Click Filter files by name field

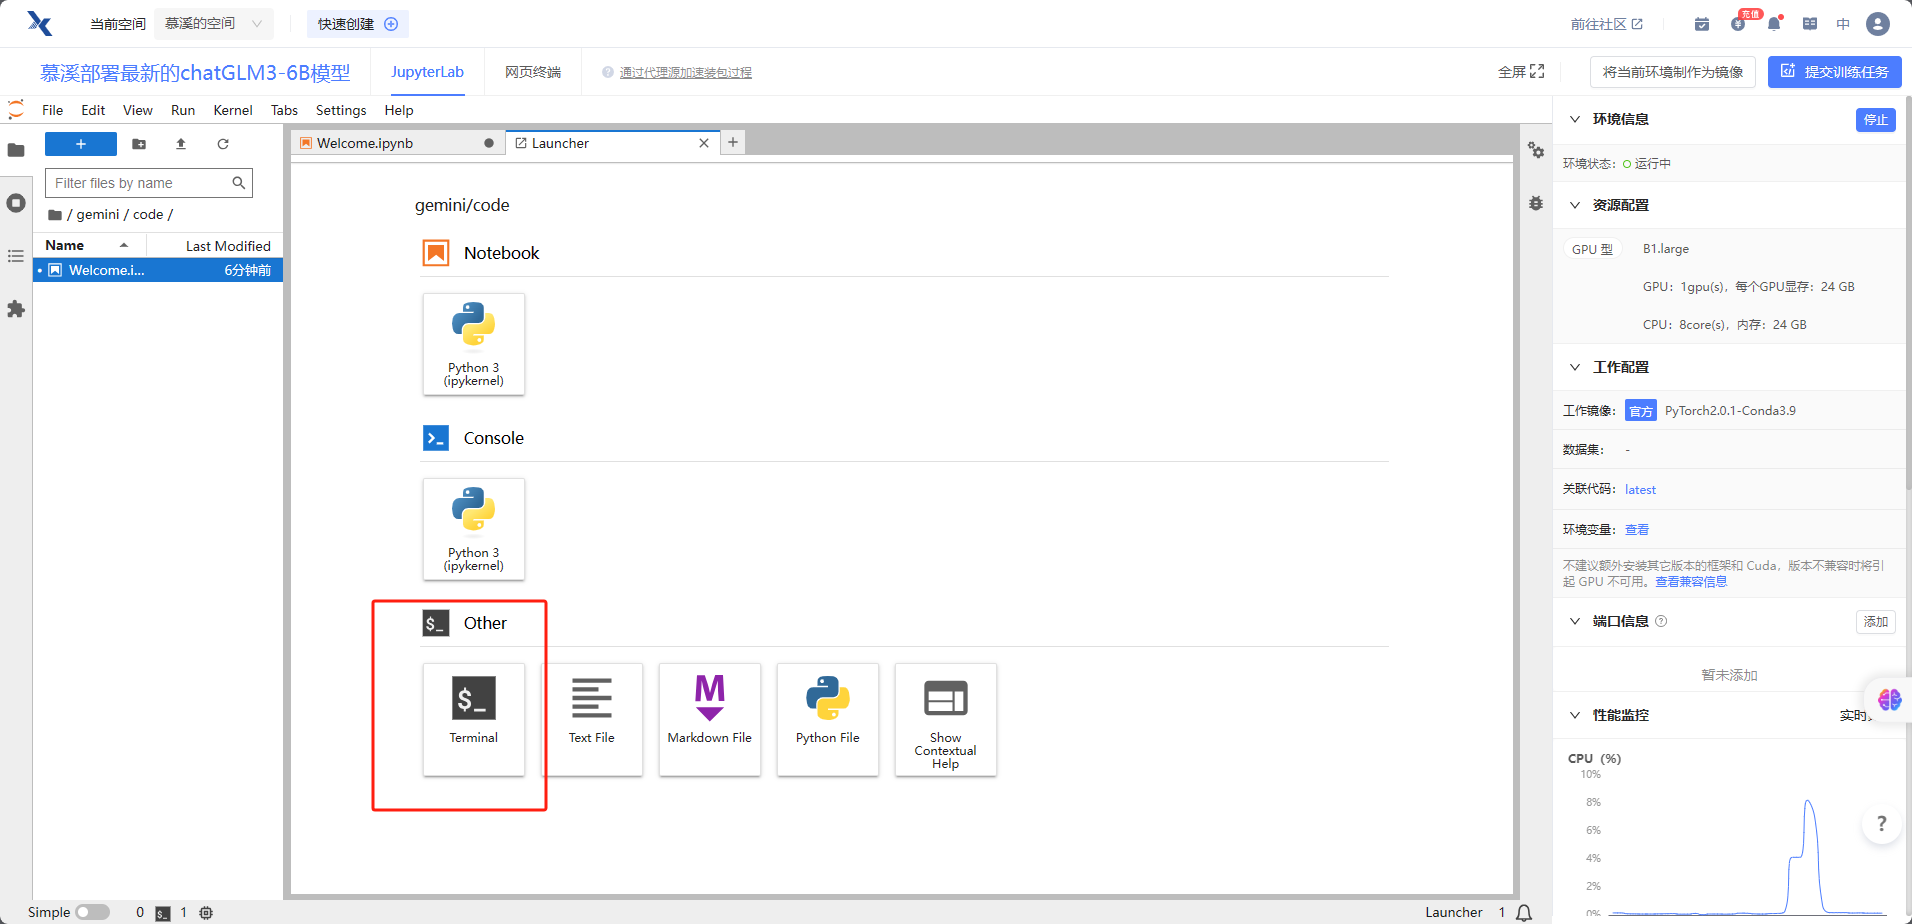[x=149, y=183]
